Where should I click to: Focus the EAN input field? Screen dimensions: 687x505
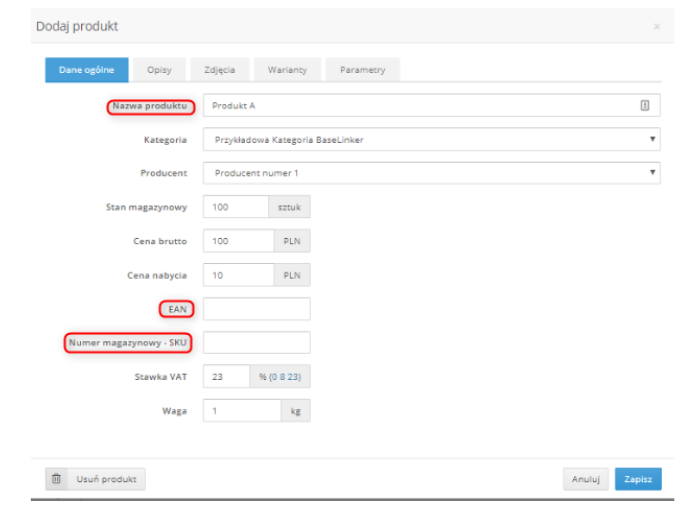pyautogui.click(x=257, y=309)
